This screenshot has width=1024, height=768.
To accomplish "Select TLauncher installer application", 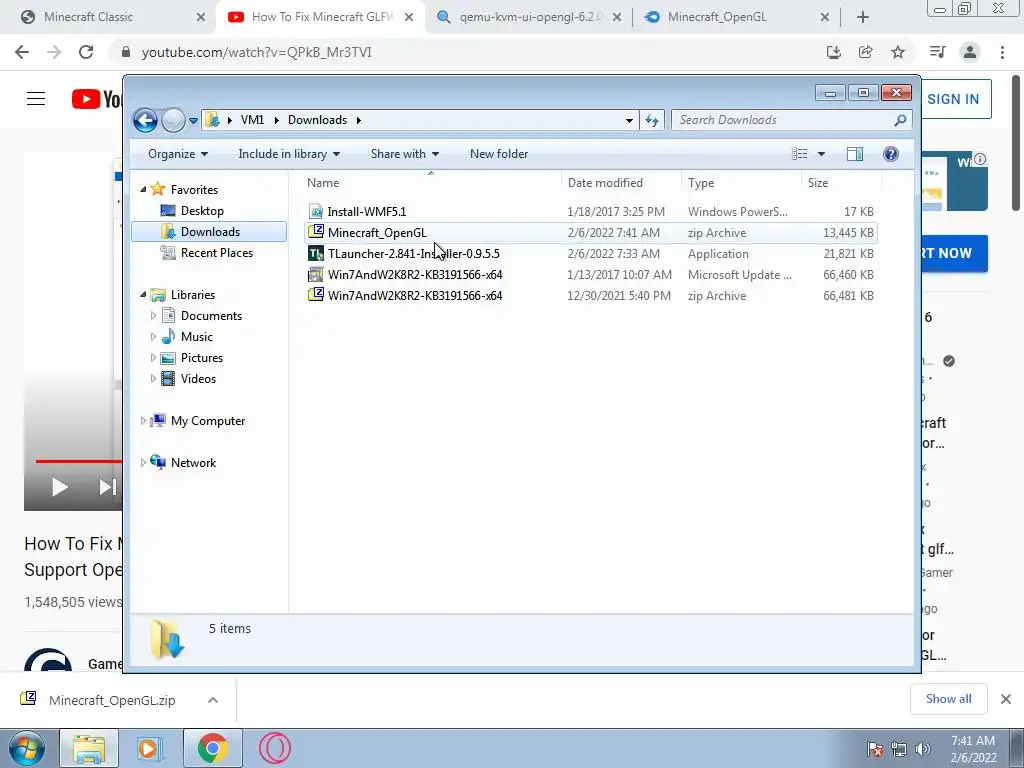I will [591, 253].
